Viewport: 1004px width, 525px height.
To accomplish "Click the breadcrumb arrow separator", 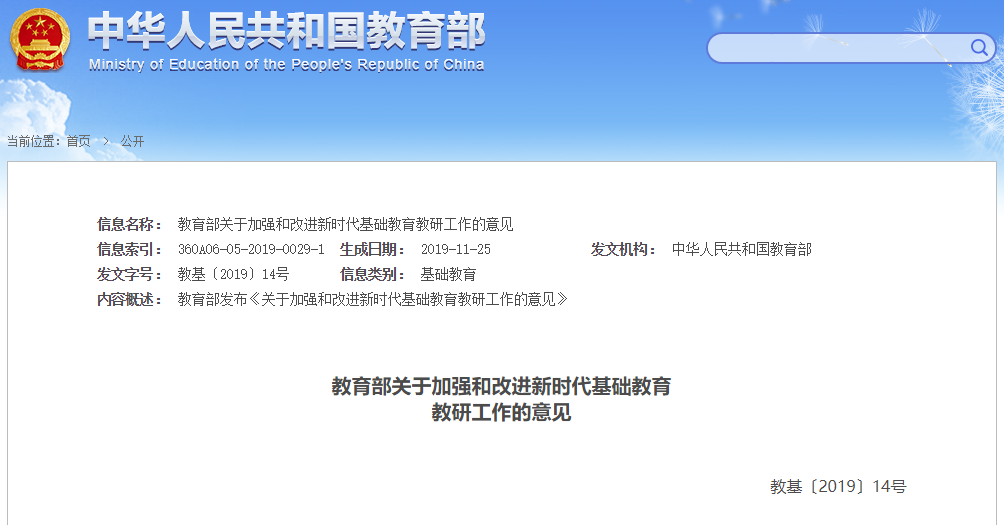I will pyautogui.click(x=106, y=141).
